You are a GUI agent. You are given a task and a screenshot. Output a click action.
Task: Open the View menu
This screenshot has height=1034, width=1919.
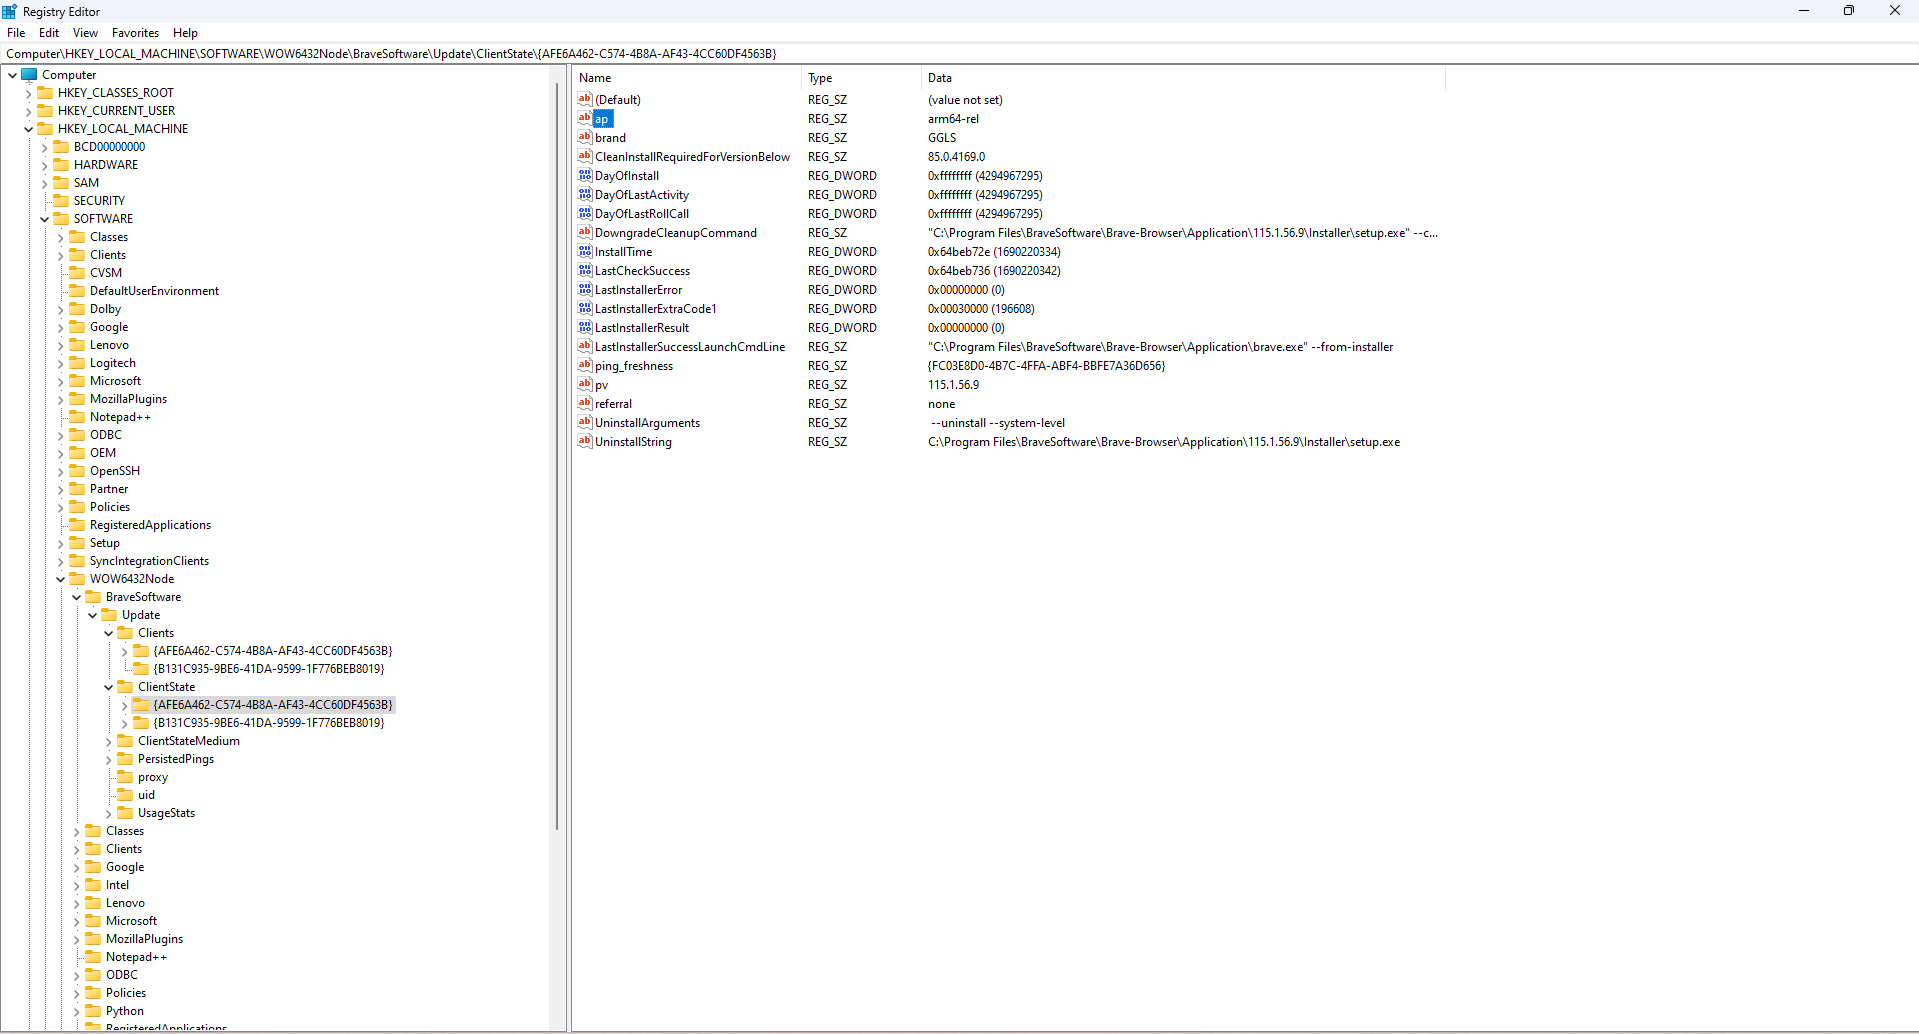(85, 33)
